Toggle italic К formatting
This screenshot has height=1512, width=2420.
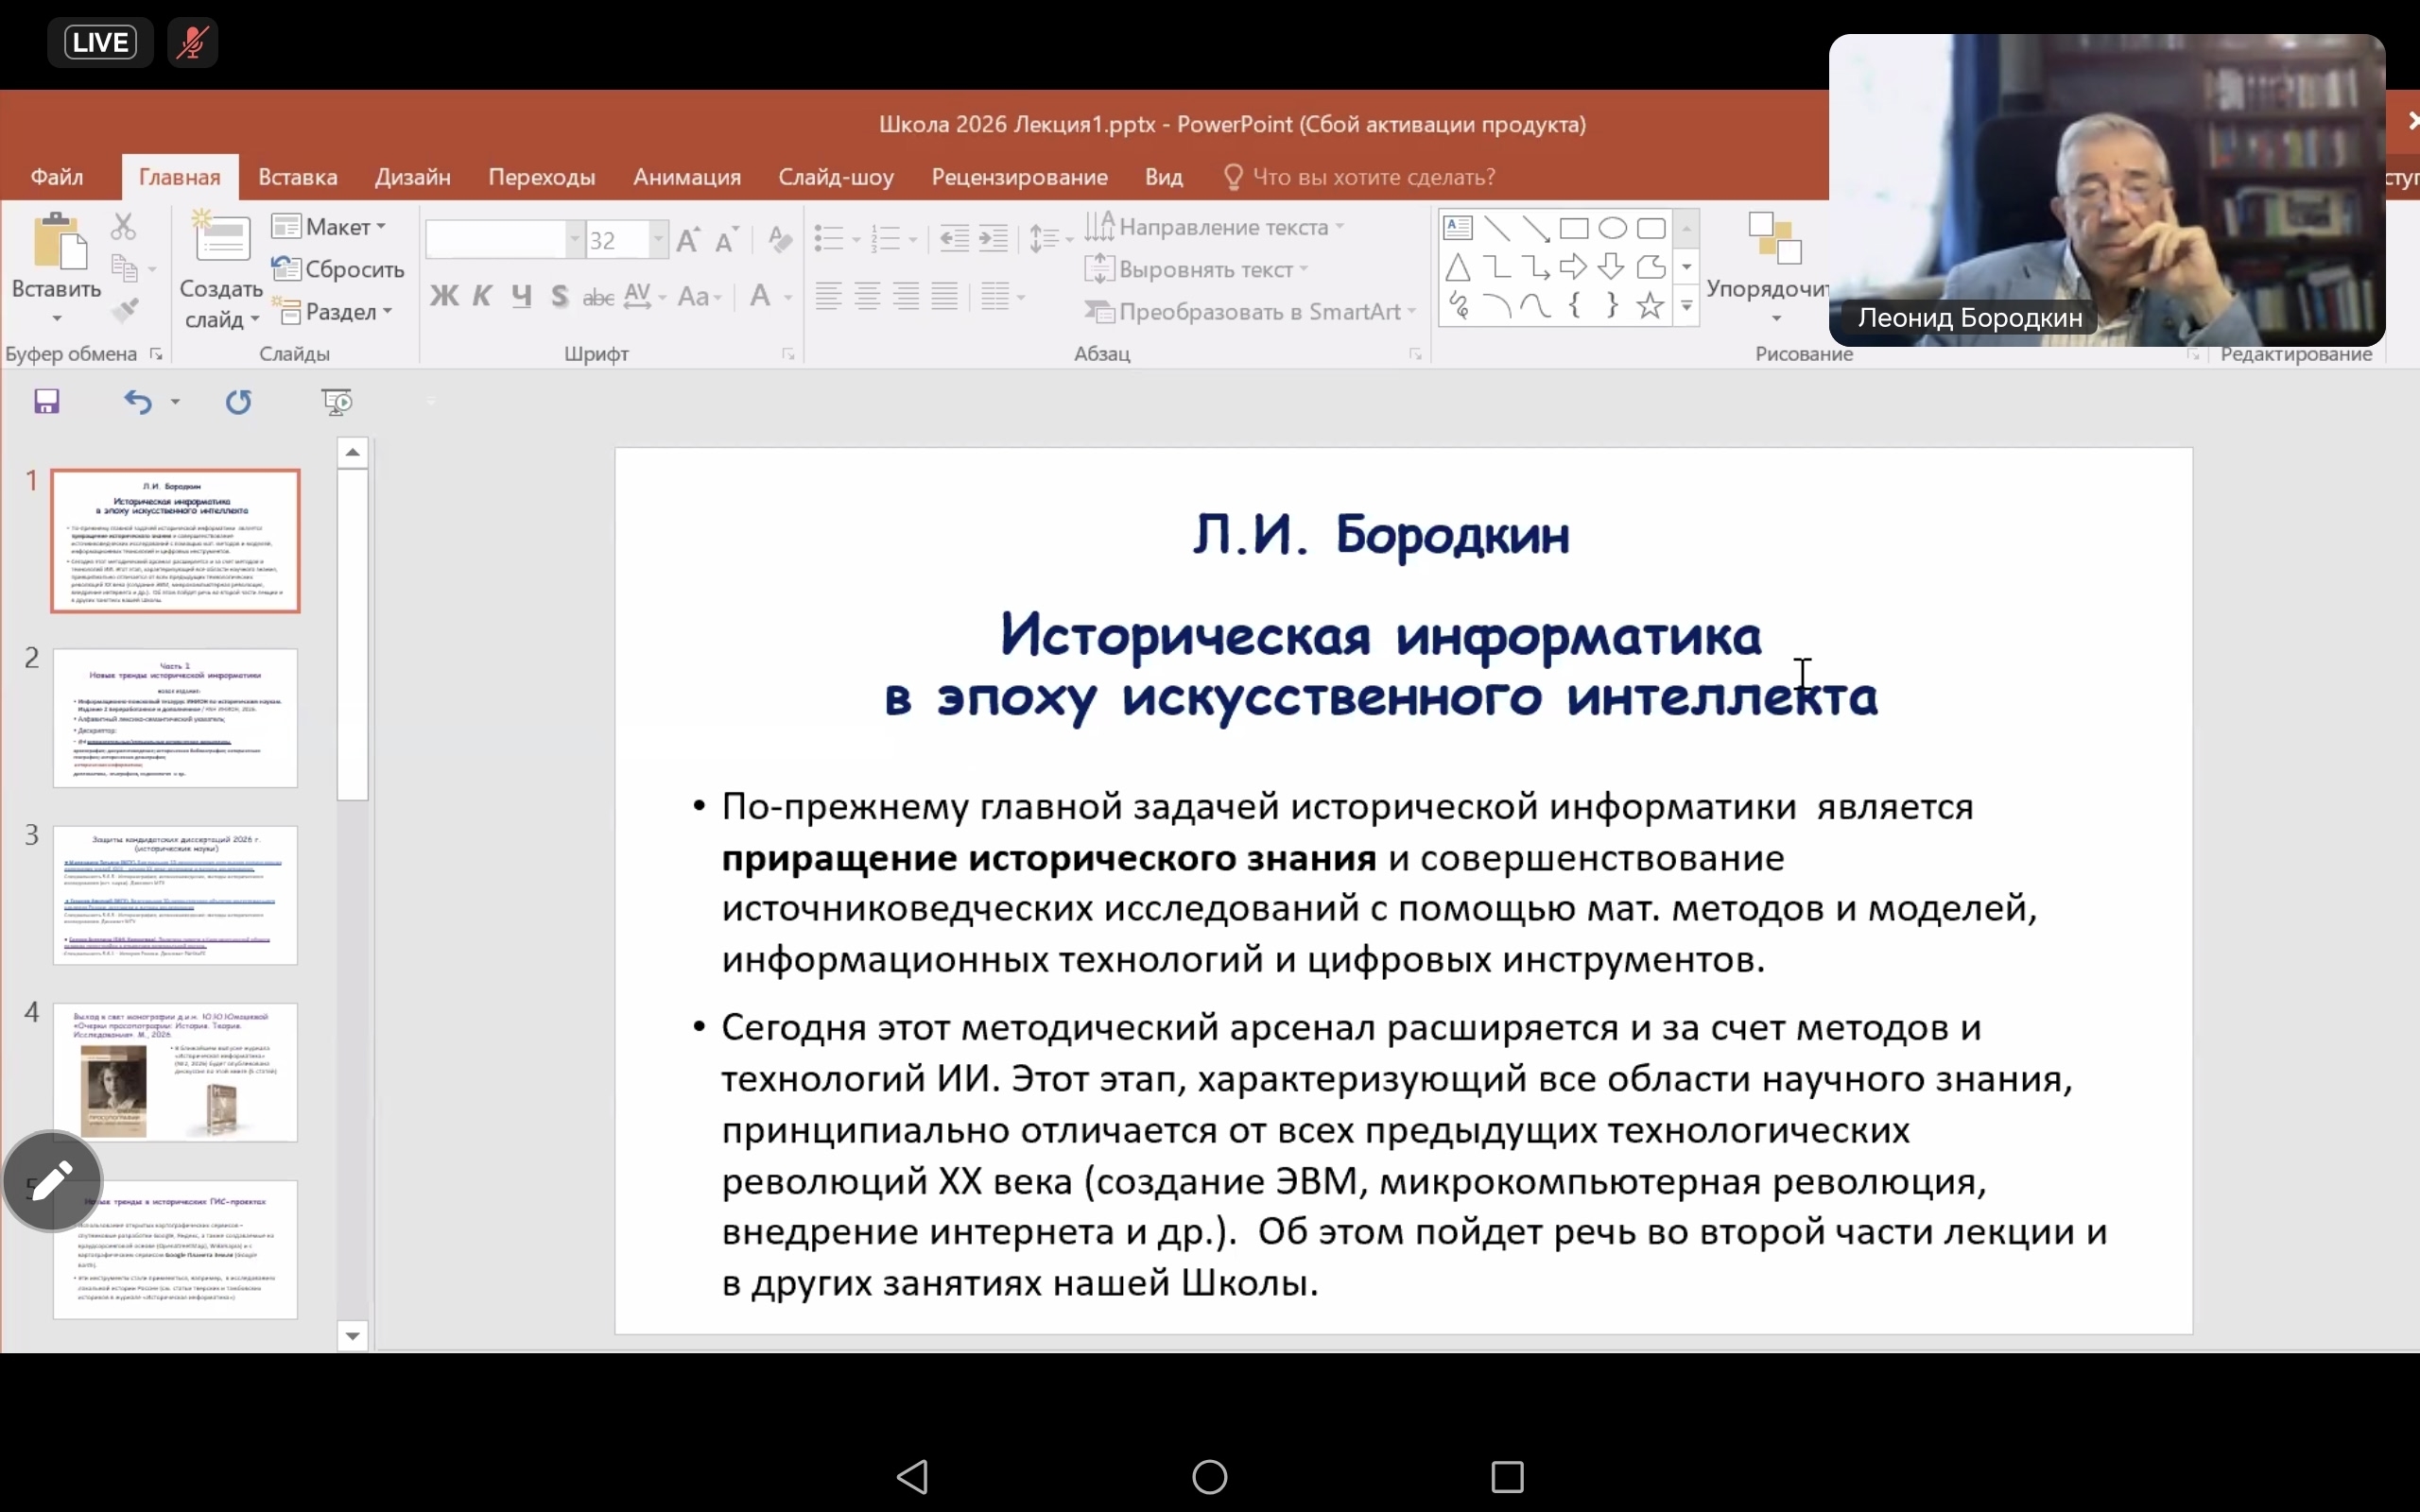click(483, 296)
